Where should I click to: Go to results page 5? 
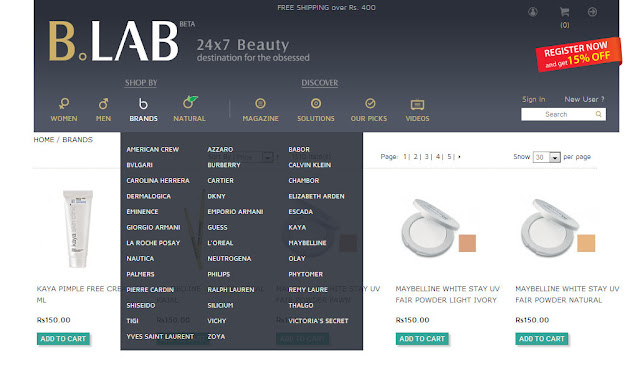click(449, 157)
